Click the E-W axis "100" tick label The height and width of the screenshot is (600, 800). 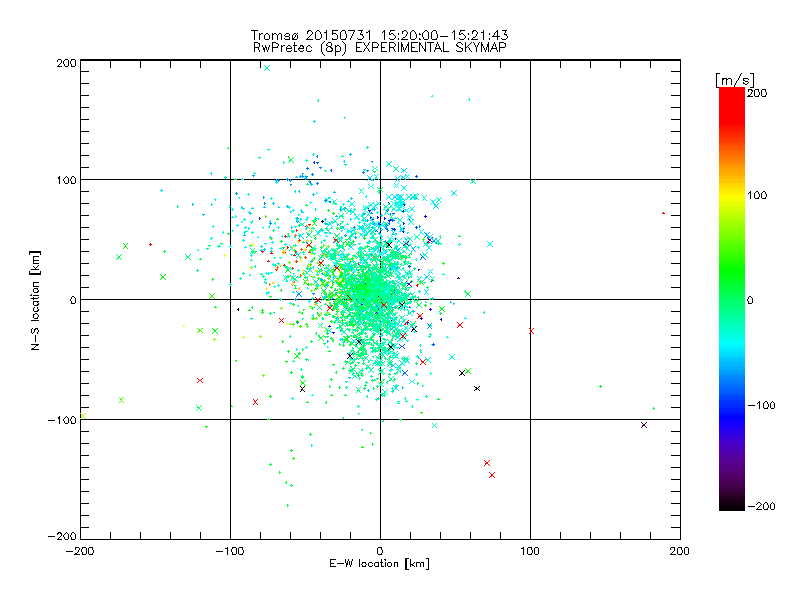(530, 552)
